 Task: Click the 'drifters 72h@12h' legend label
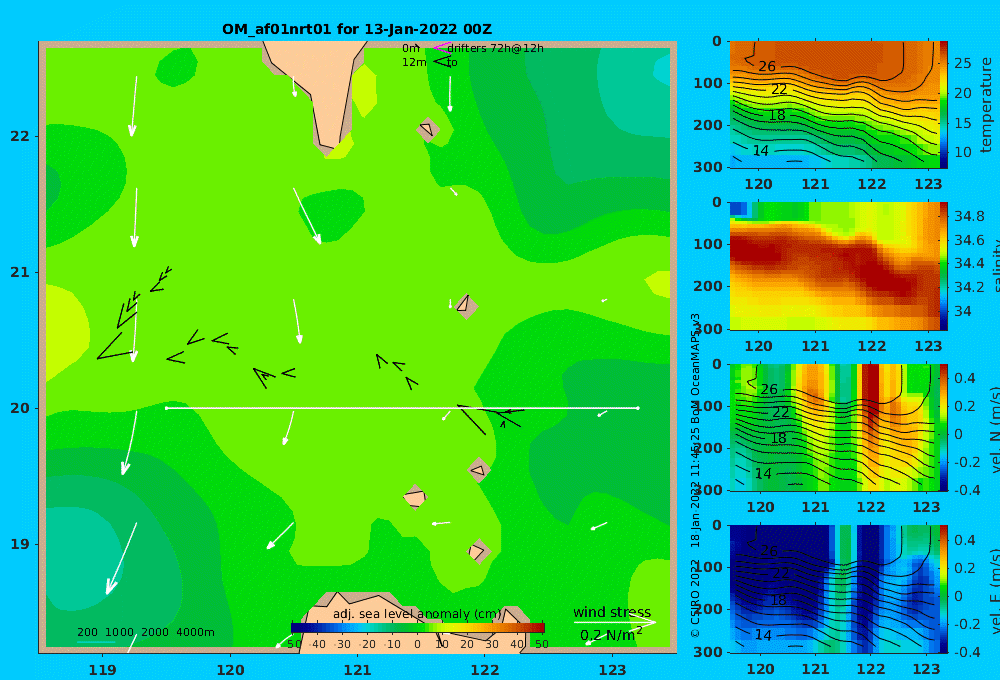495,48
